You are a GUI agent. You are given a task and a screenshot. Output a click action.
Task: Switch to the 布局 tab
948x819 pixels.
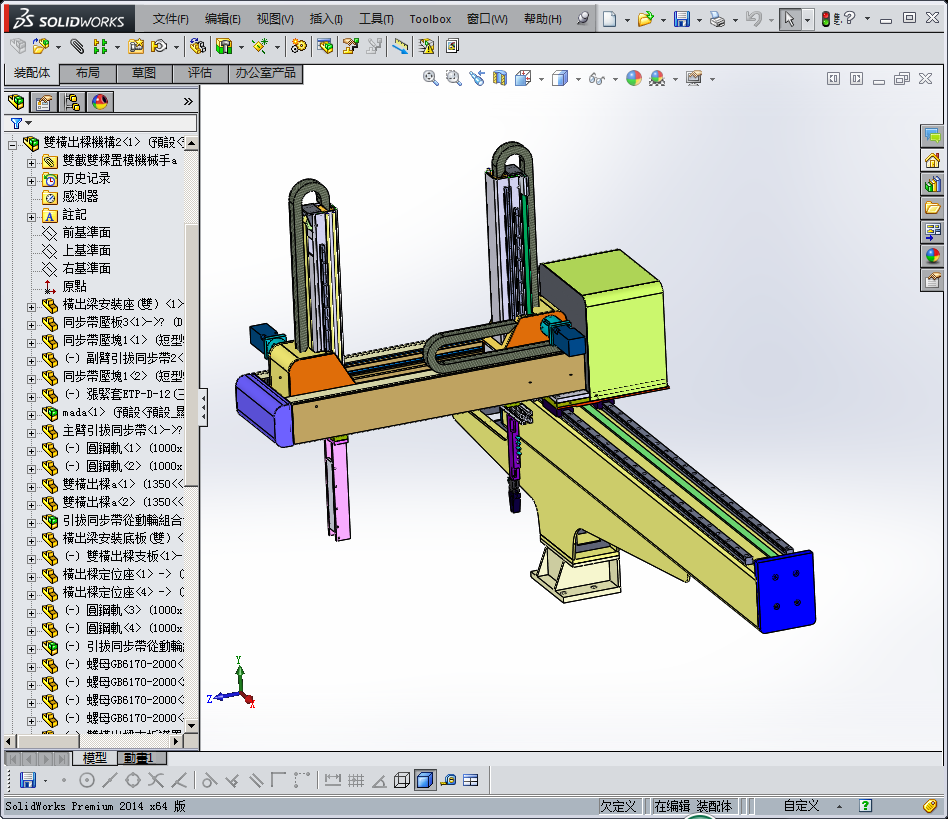coord(88,73)
